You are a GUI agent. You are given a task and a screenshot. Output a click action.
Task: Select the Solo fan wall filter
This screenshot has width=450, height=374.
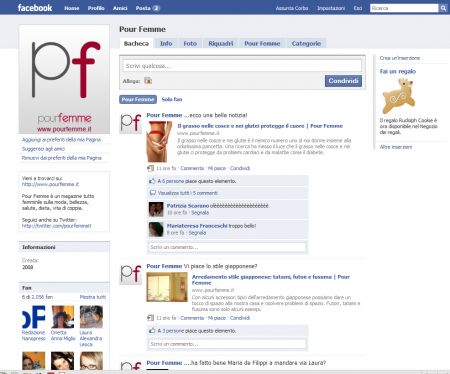pyautogui.click(x=172, y=99)
